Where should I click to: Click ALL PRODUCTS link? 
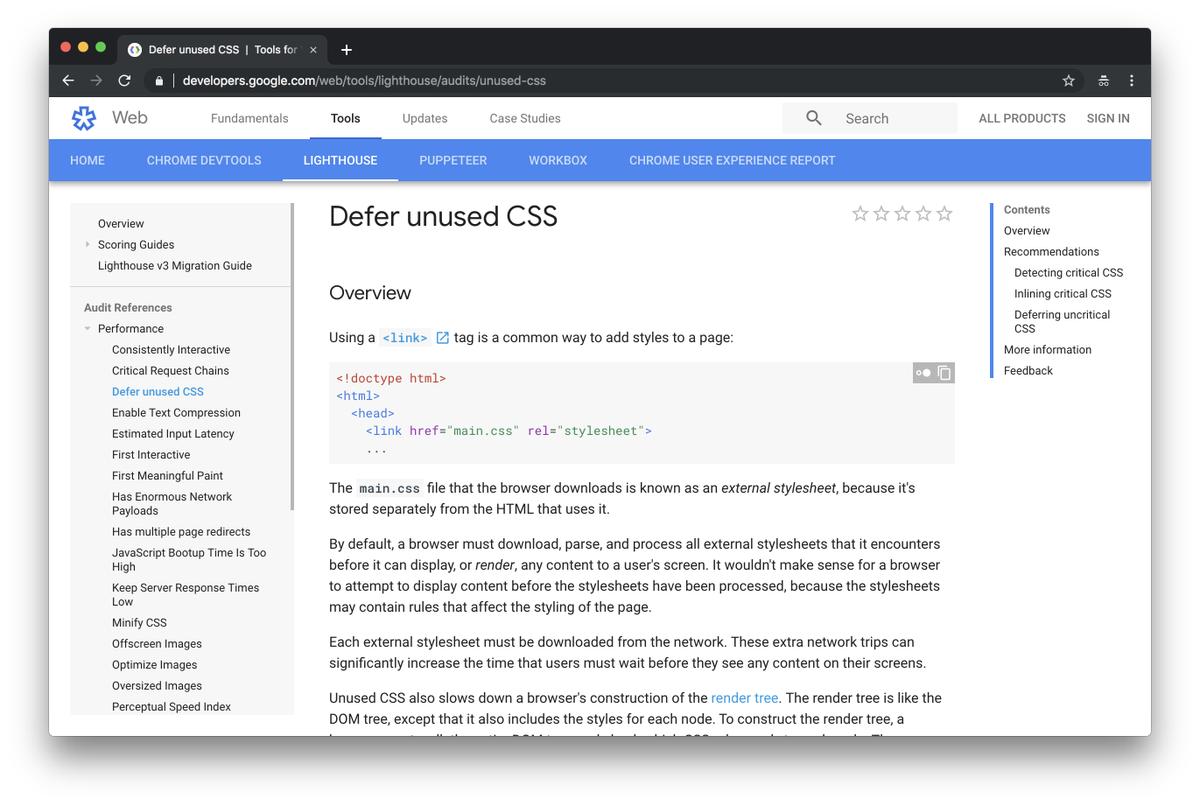(1022, 118)
